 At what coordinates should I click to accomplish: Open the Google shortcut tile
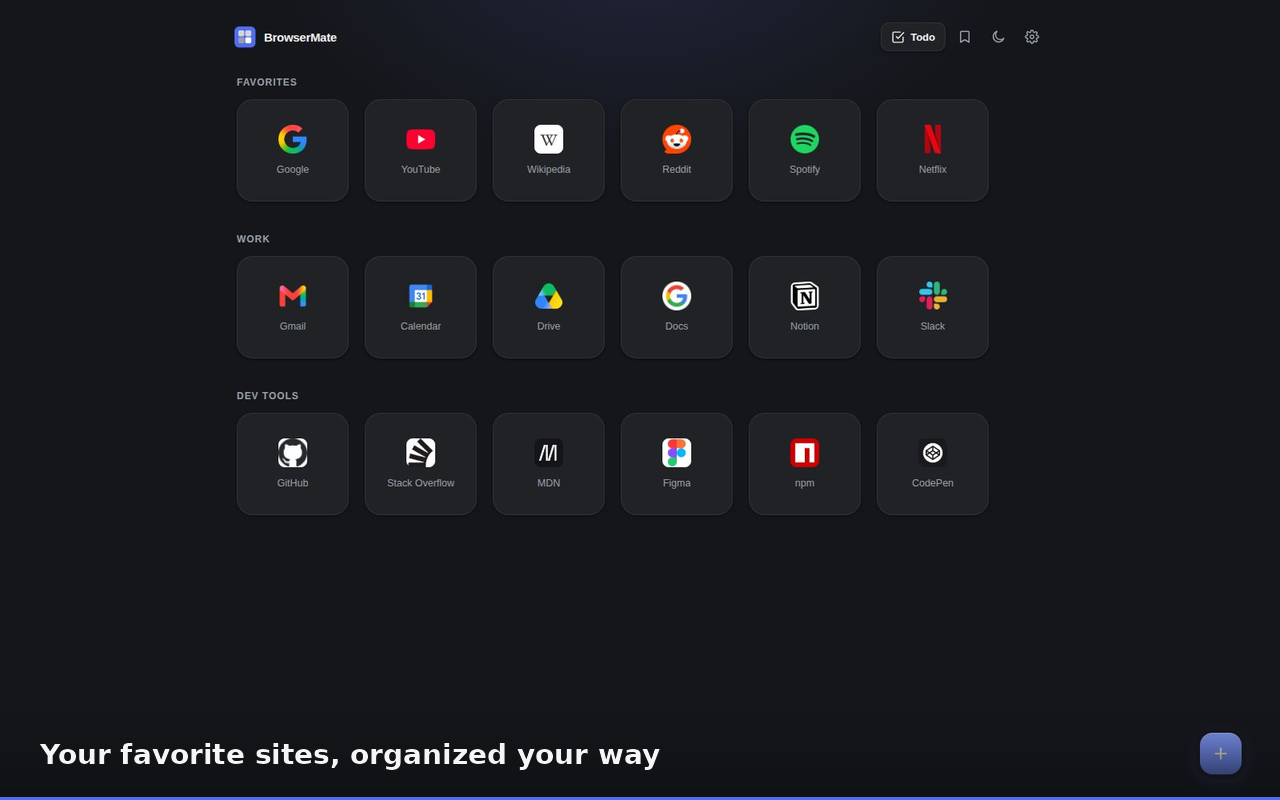pos(292,150)
